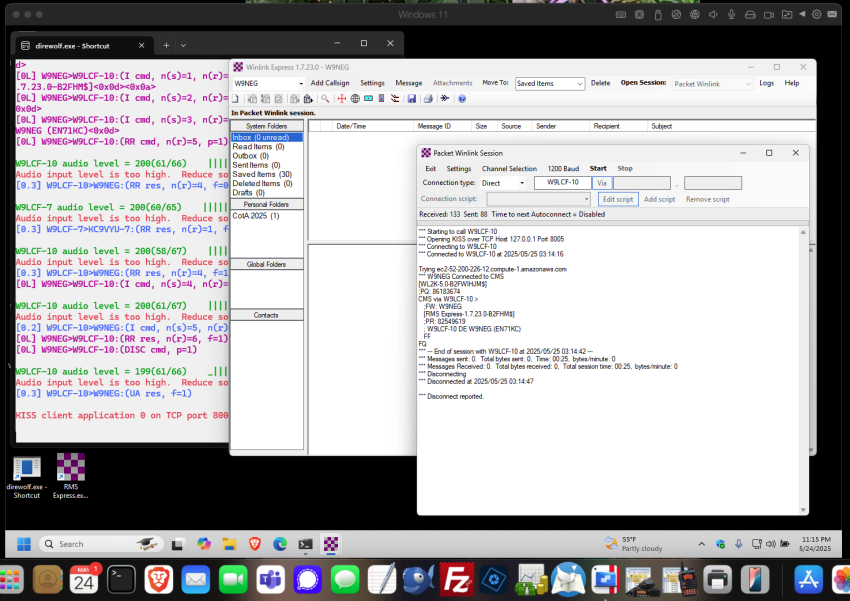Screen dimensions: 850x601
Task: Show hidden system tray icons
Action: click(701, 544)
